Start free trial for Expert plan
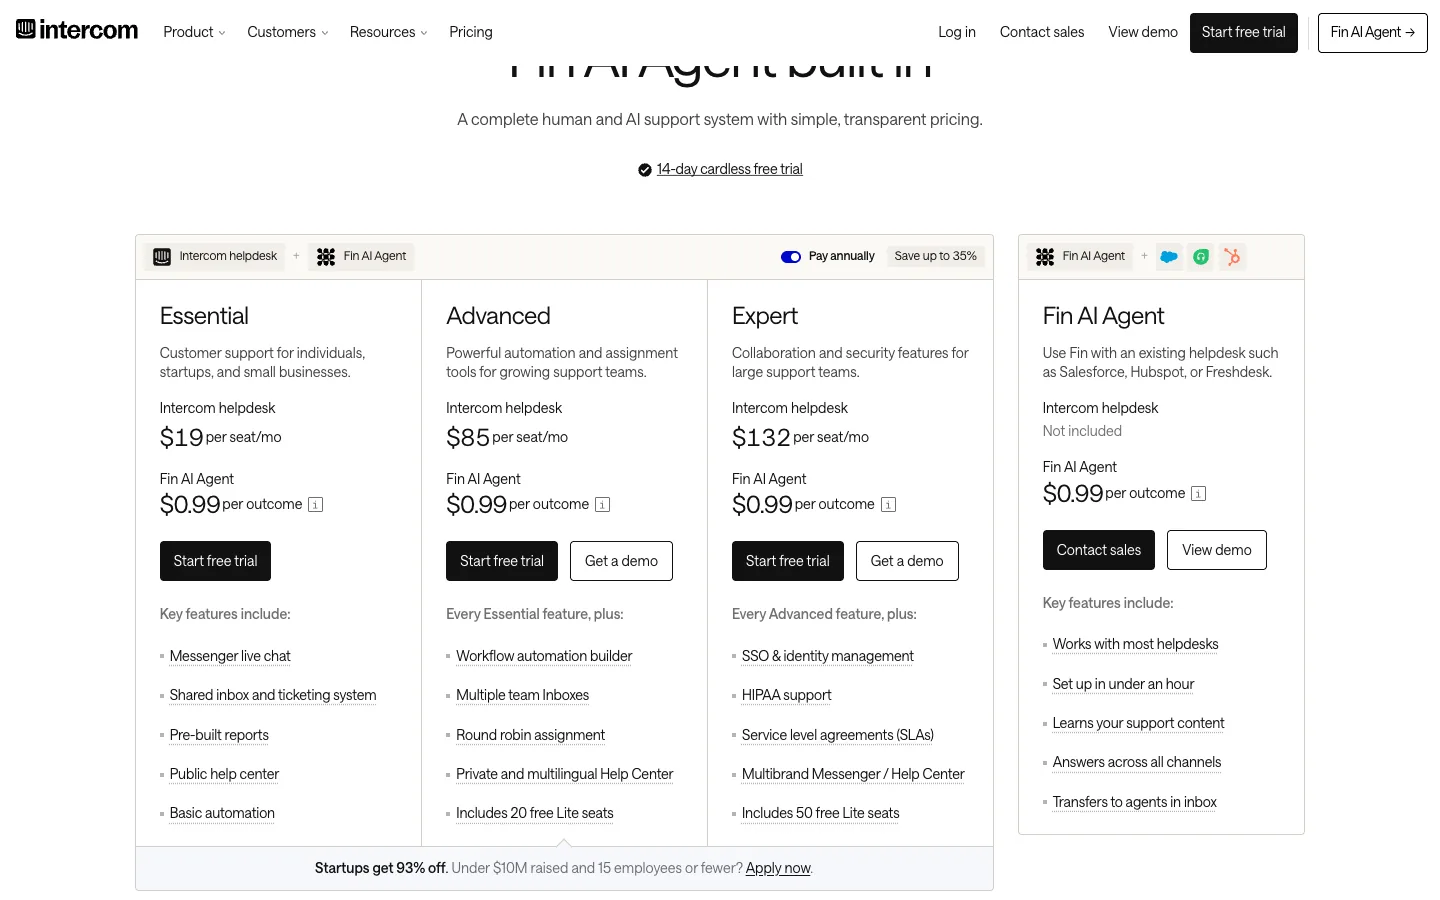 [788, 561]
